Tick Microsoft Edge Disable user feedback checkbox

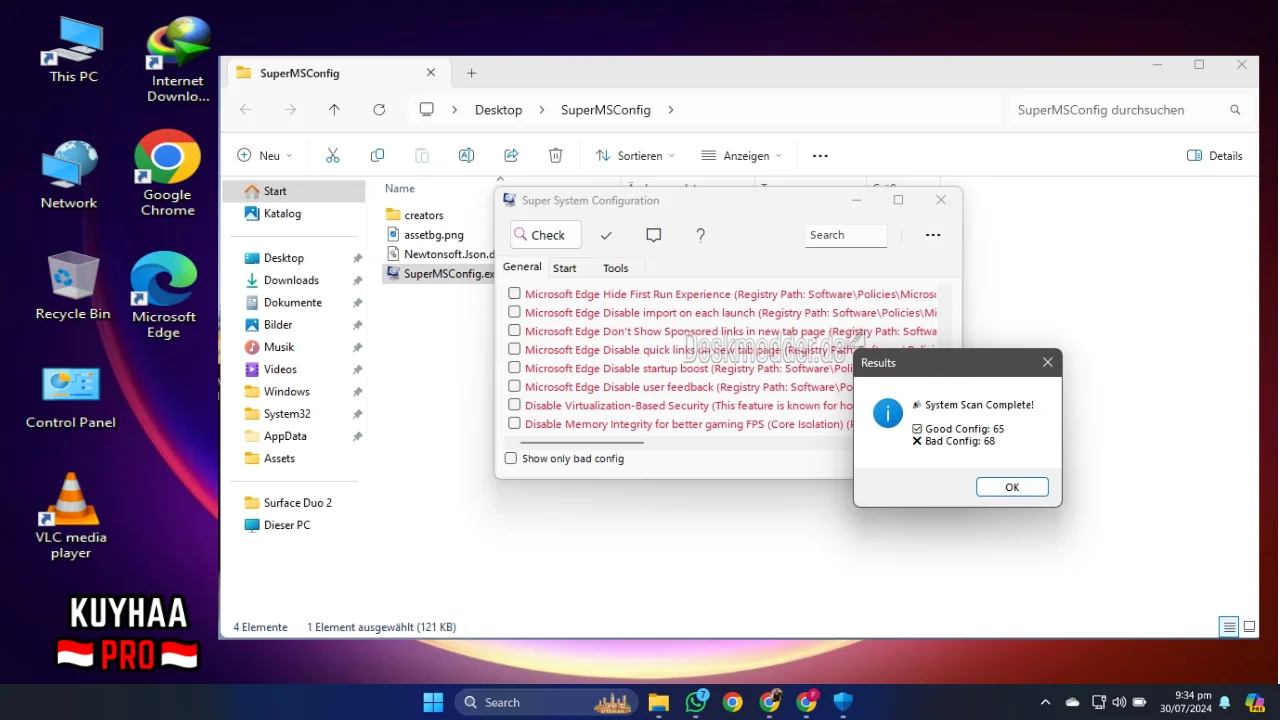[x=514, y=386]
